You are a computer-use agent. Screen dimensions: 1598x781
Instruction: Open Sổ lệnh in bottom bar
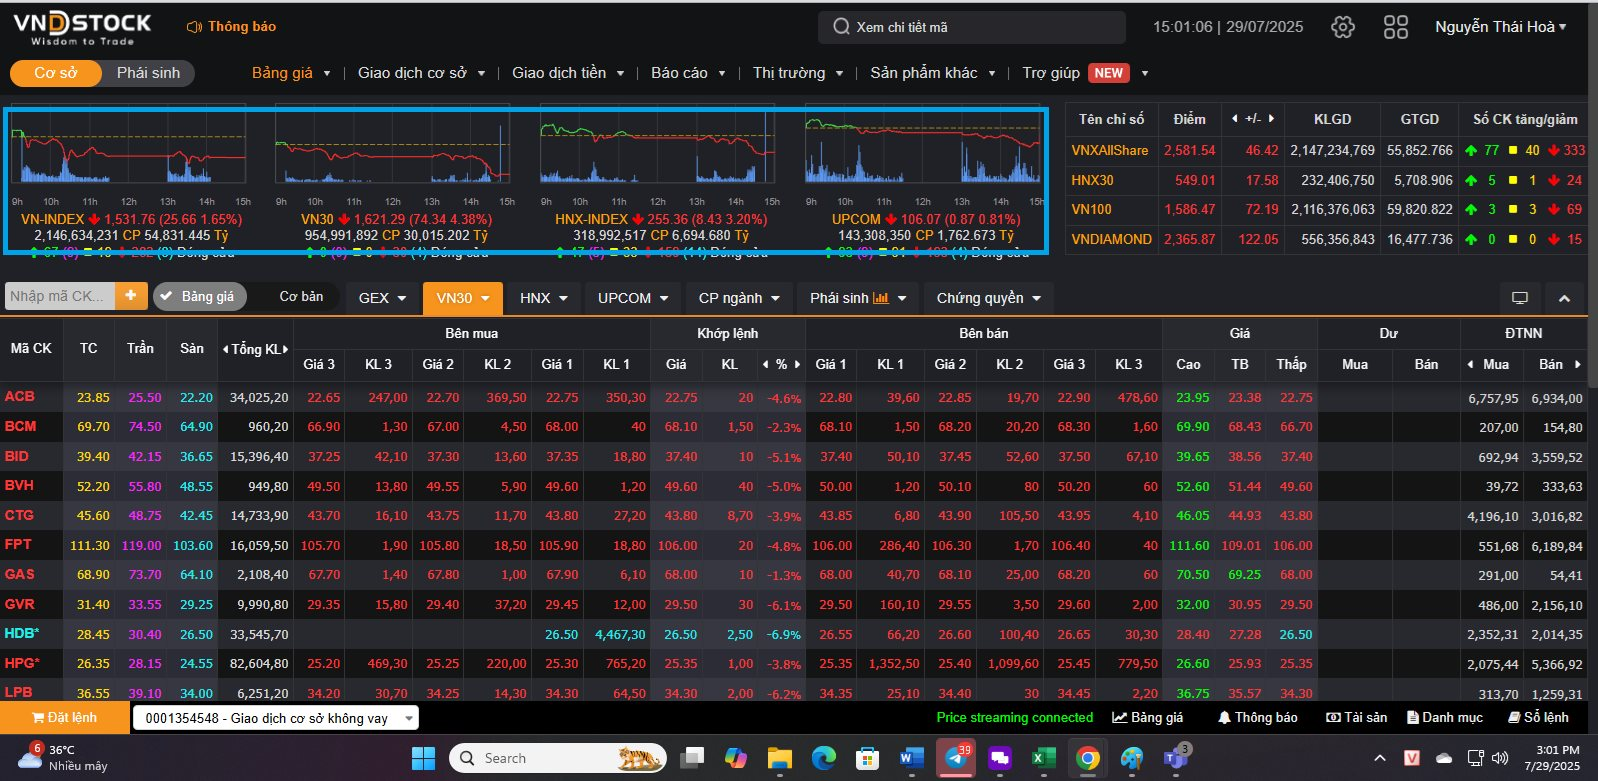click(1538, 718)
